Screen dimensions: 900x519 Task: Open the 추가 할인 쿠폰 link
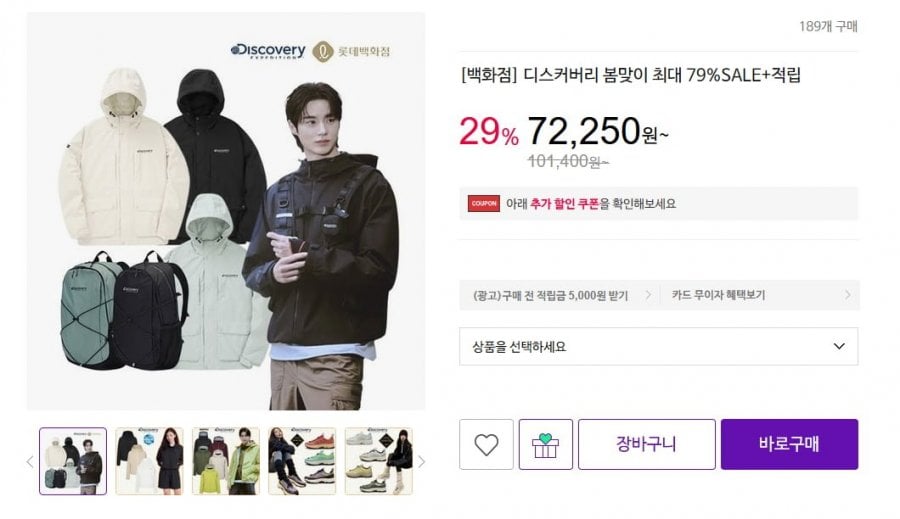tap(564, 204)
